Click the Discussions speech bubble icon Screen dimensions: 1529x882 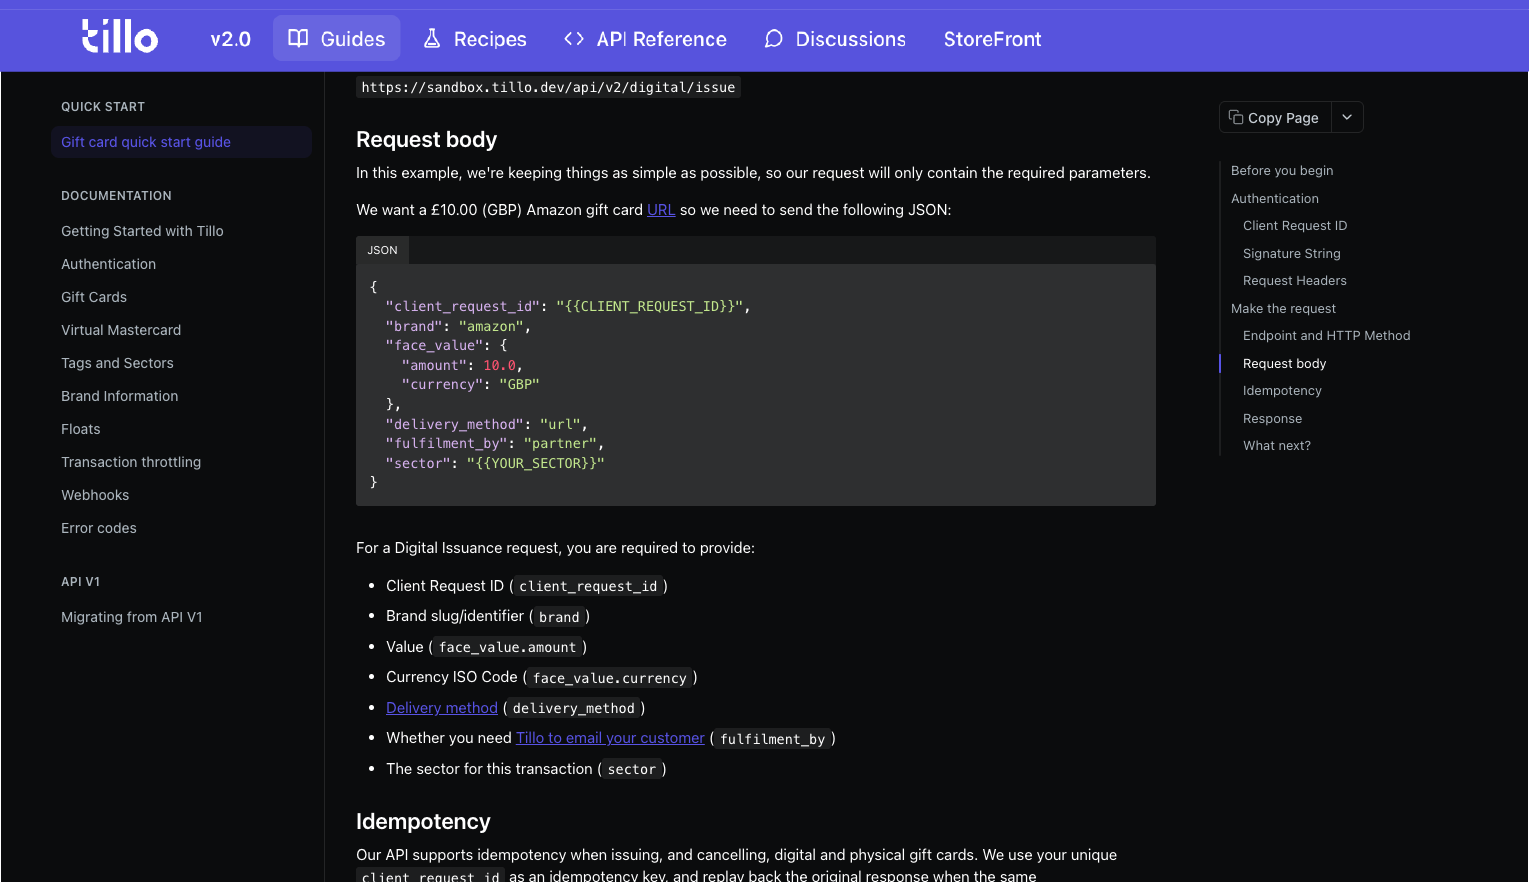pyautogui.click(x=773, y=39)
